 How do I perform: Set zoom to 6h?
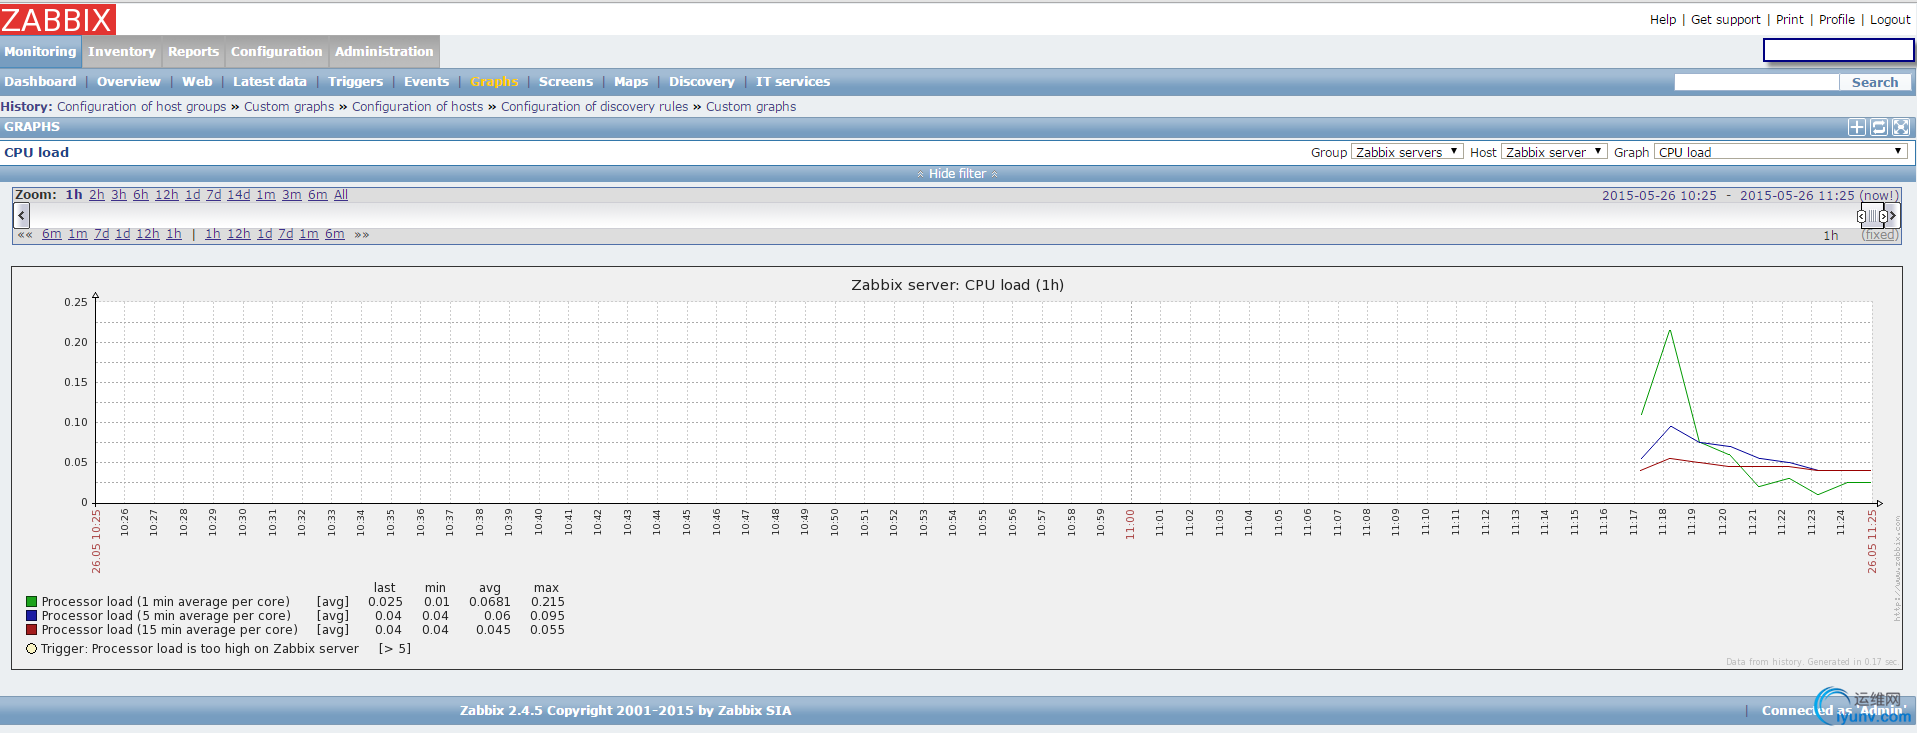[141, 195]
